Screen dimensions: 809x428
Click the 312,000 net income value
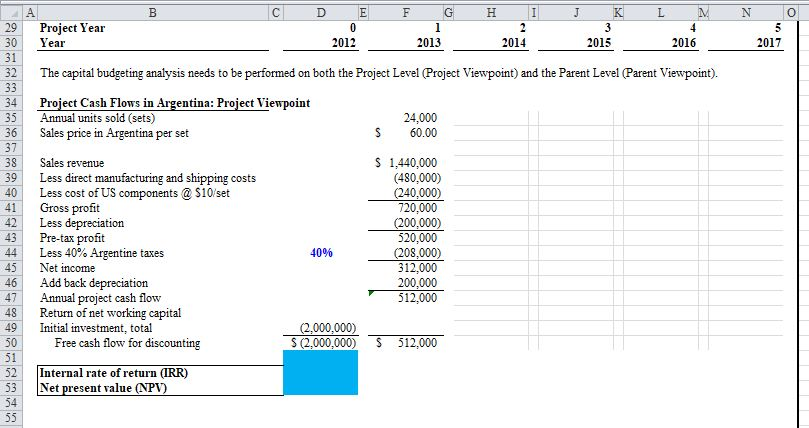(417, 268)
